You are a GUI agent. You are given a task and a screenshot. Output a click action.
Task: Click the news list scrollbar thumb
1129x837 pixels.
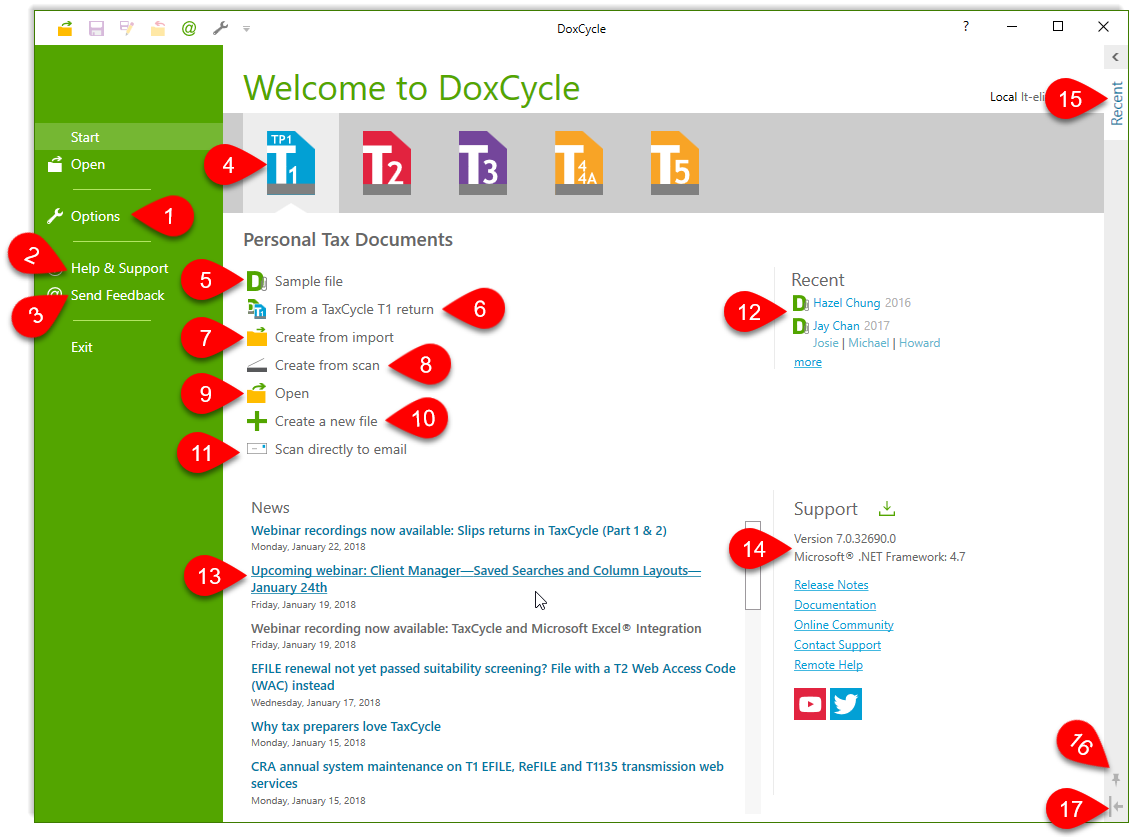point(753,565)
